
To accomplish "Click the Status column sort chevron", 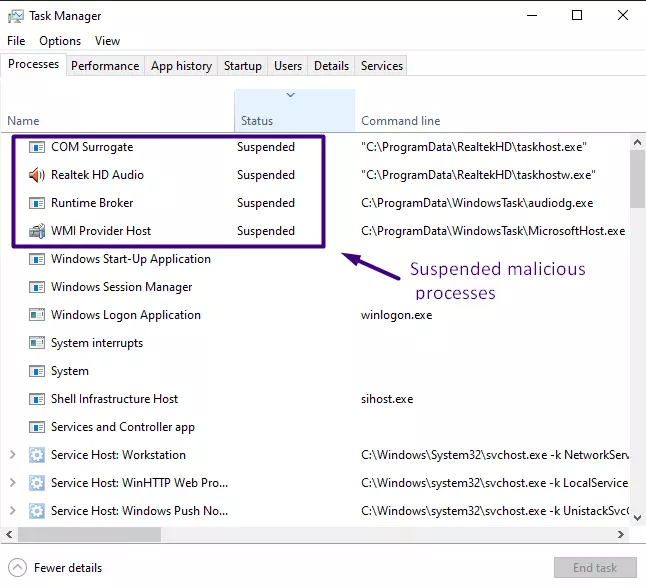I will point(290,95).
